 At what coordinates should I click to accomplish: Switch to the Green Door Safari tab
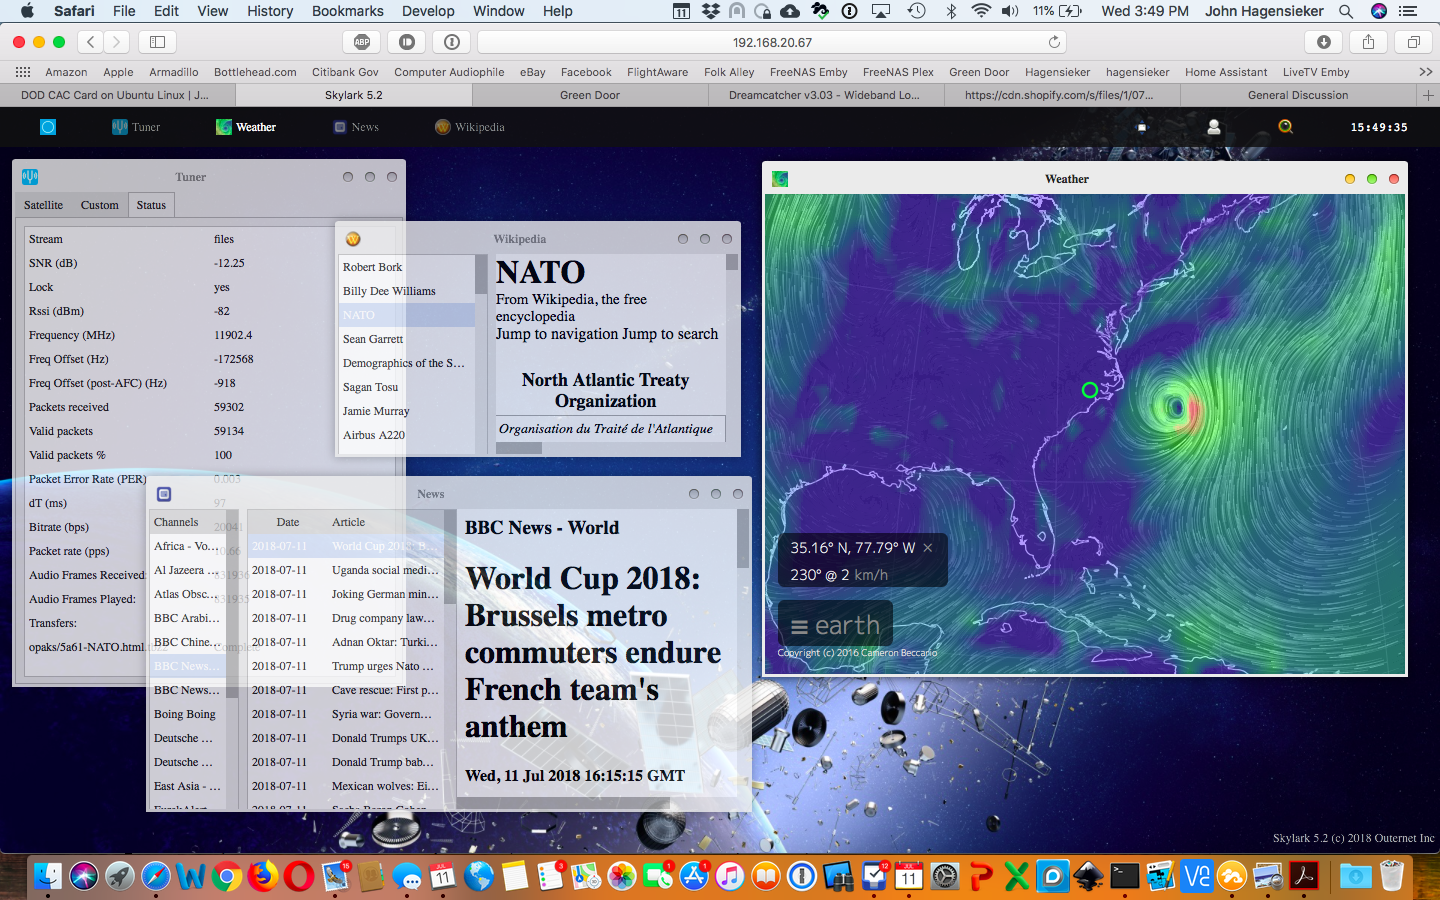tap(590, 95)
